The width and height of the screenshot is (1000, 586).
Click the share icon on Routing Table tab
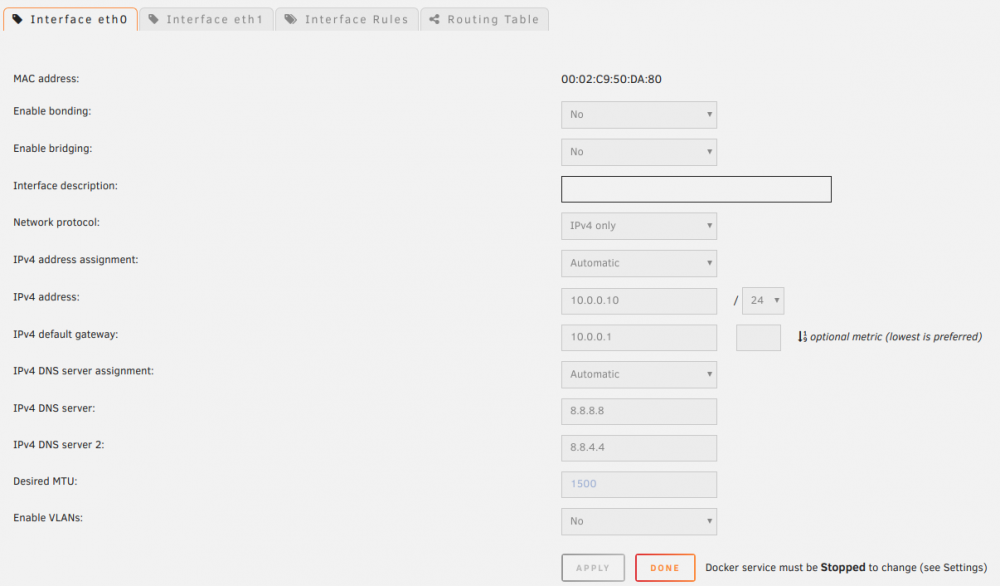click(x=434, y=19)
